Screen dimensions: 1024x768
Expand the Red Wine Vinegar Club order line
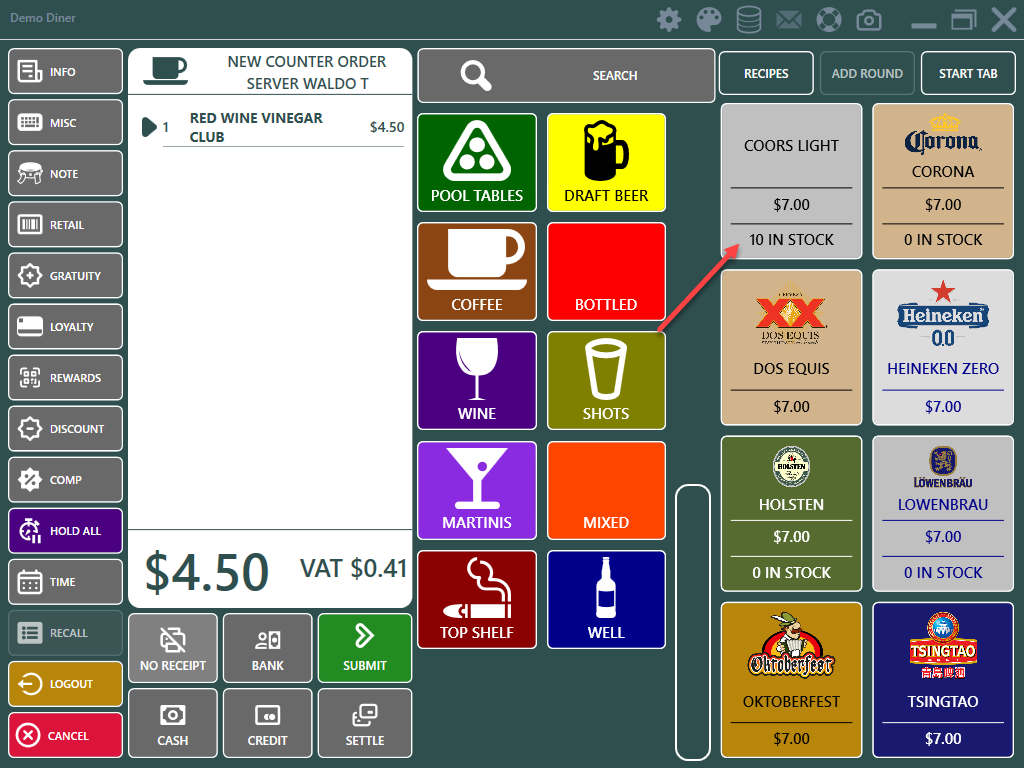[149, 127]
